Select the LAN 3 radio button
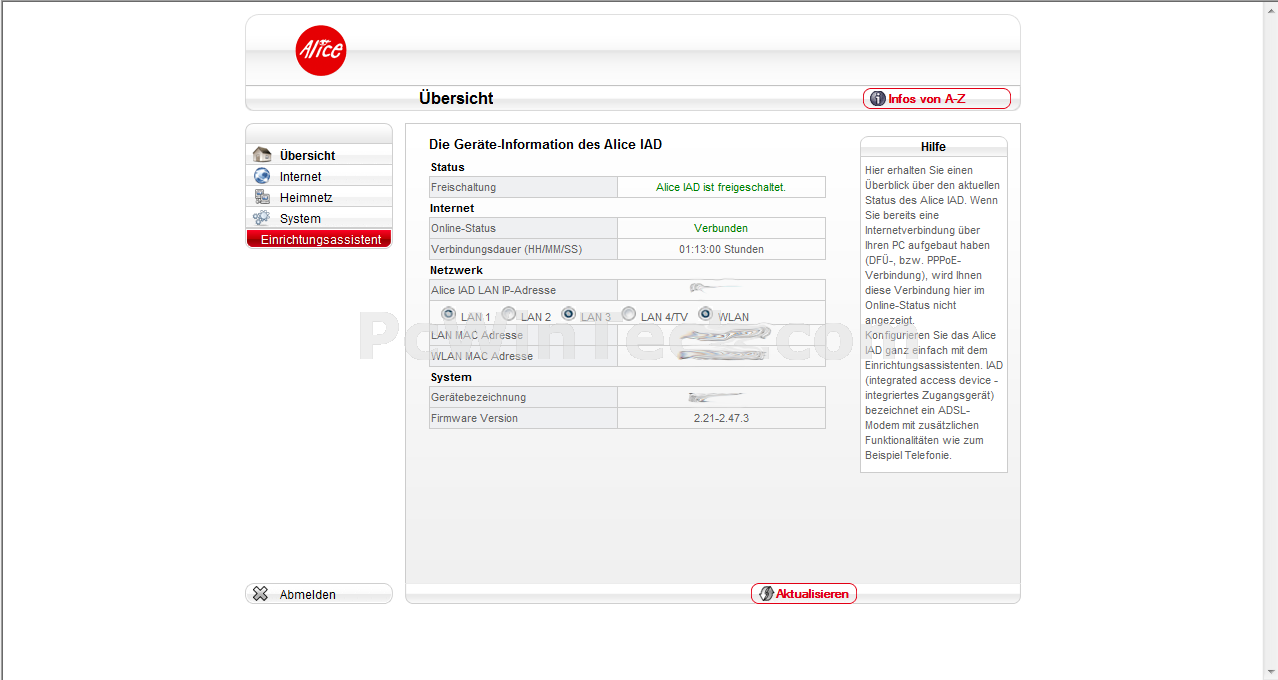The width and height of the screenshot is (1278, 680). tap(568, 314)
